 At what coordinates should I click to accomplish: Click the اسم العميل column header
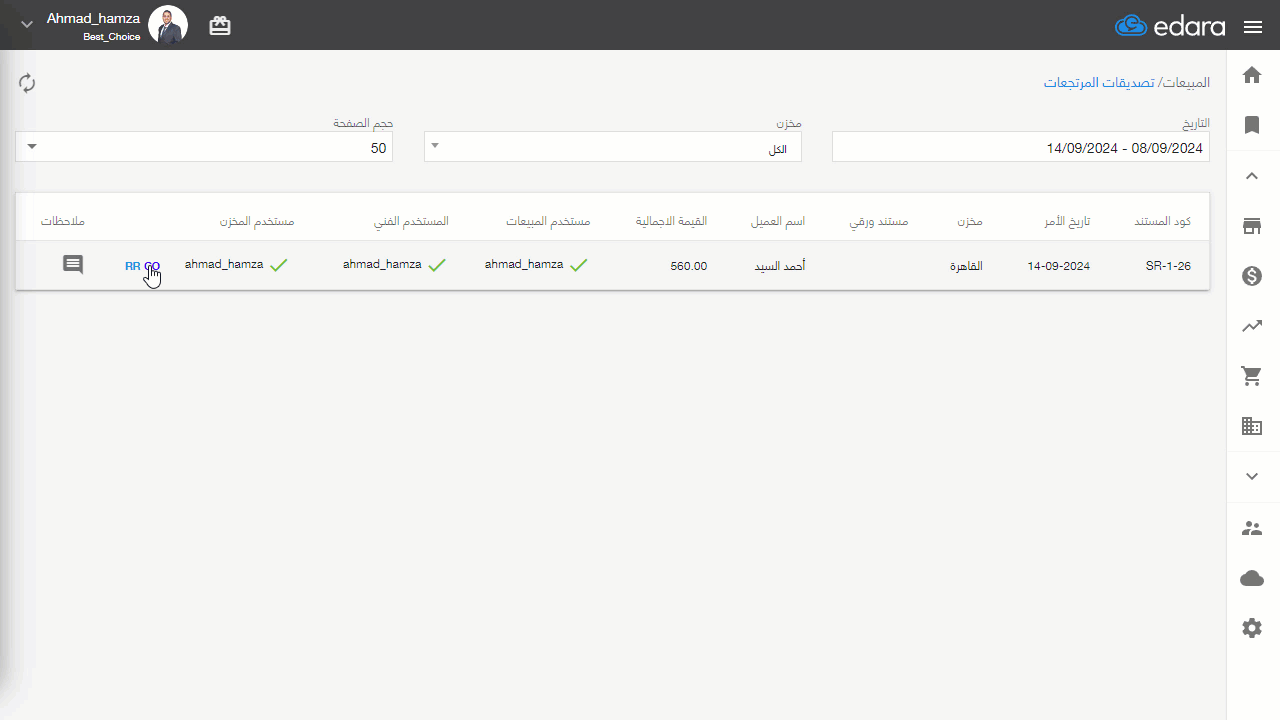(x=778, y=221)
